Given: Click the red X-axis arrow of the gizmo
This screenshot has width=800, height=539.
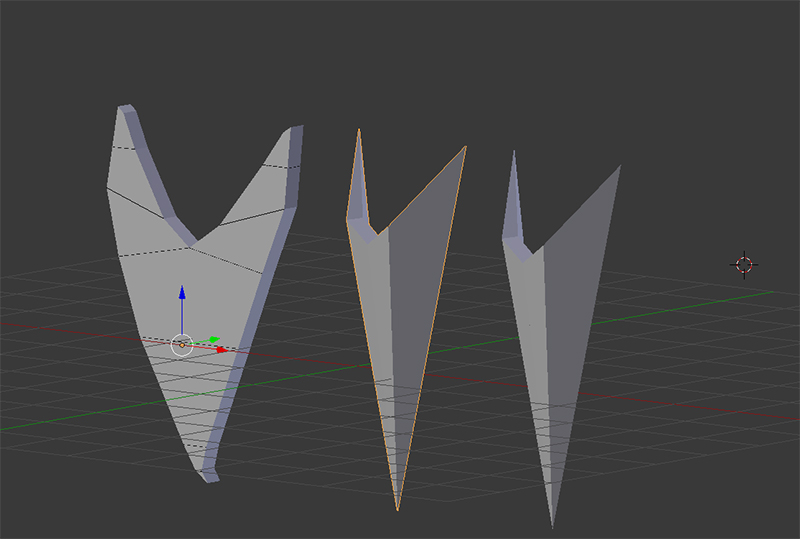Looking at the screenshot, I should pyautogui.click(x=221, y=350).
